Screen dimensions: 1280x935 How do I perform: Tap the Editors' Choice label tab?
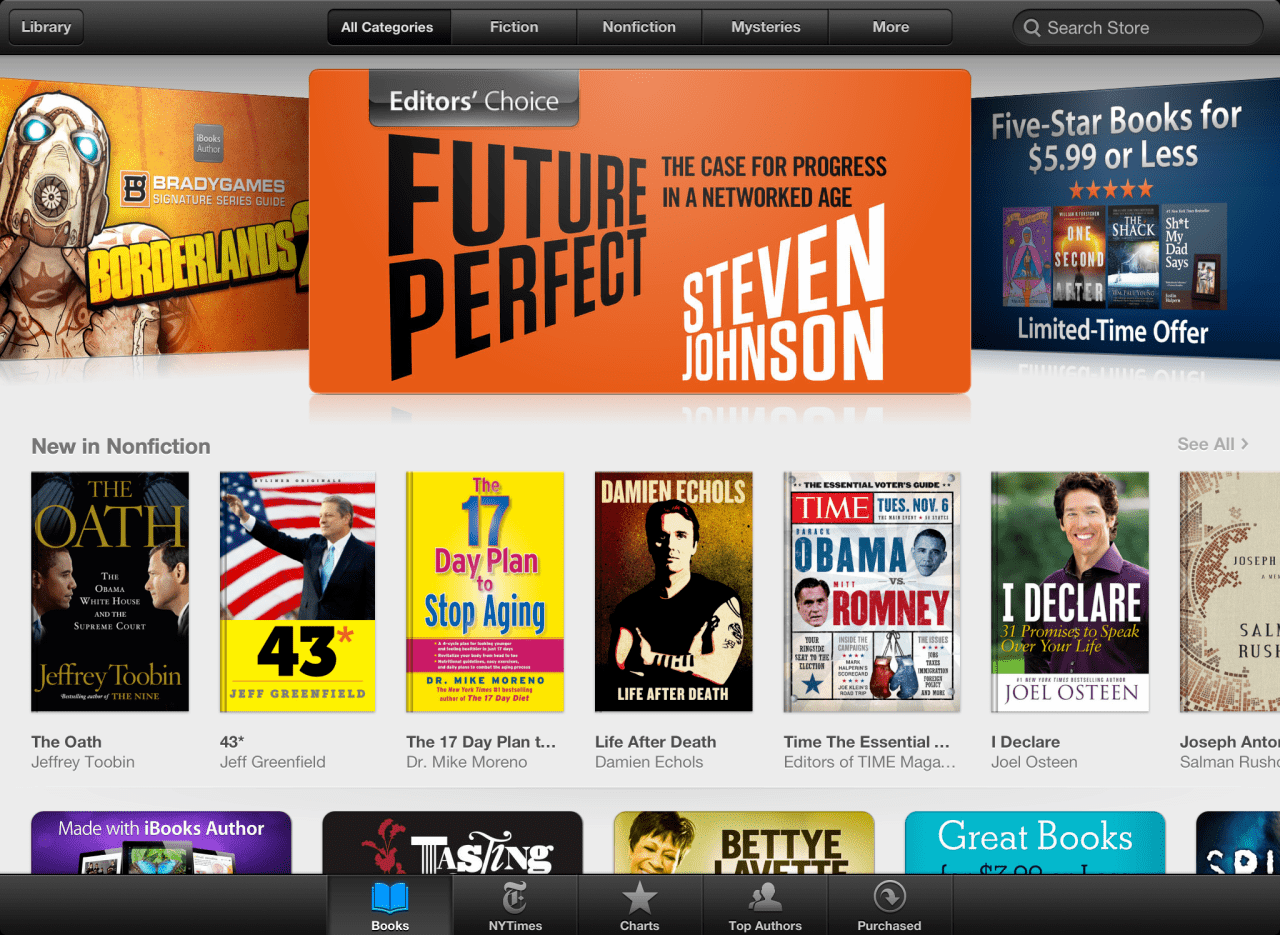click(474, 99)
